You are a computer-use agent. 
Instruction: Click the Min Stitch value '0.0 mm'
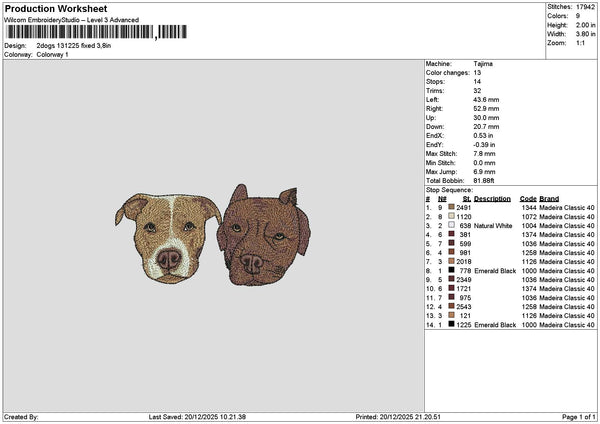[x=484, y=163]
